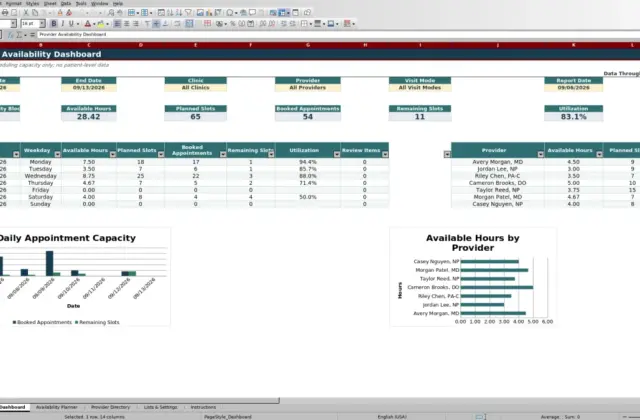
Task: Toggle the AutoFilter funnel icon
Action: pyautogui.click(x=188, y=13)
